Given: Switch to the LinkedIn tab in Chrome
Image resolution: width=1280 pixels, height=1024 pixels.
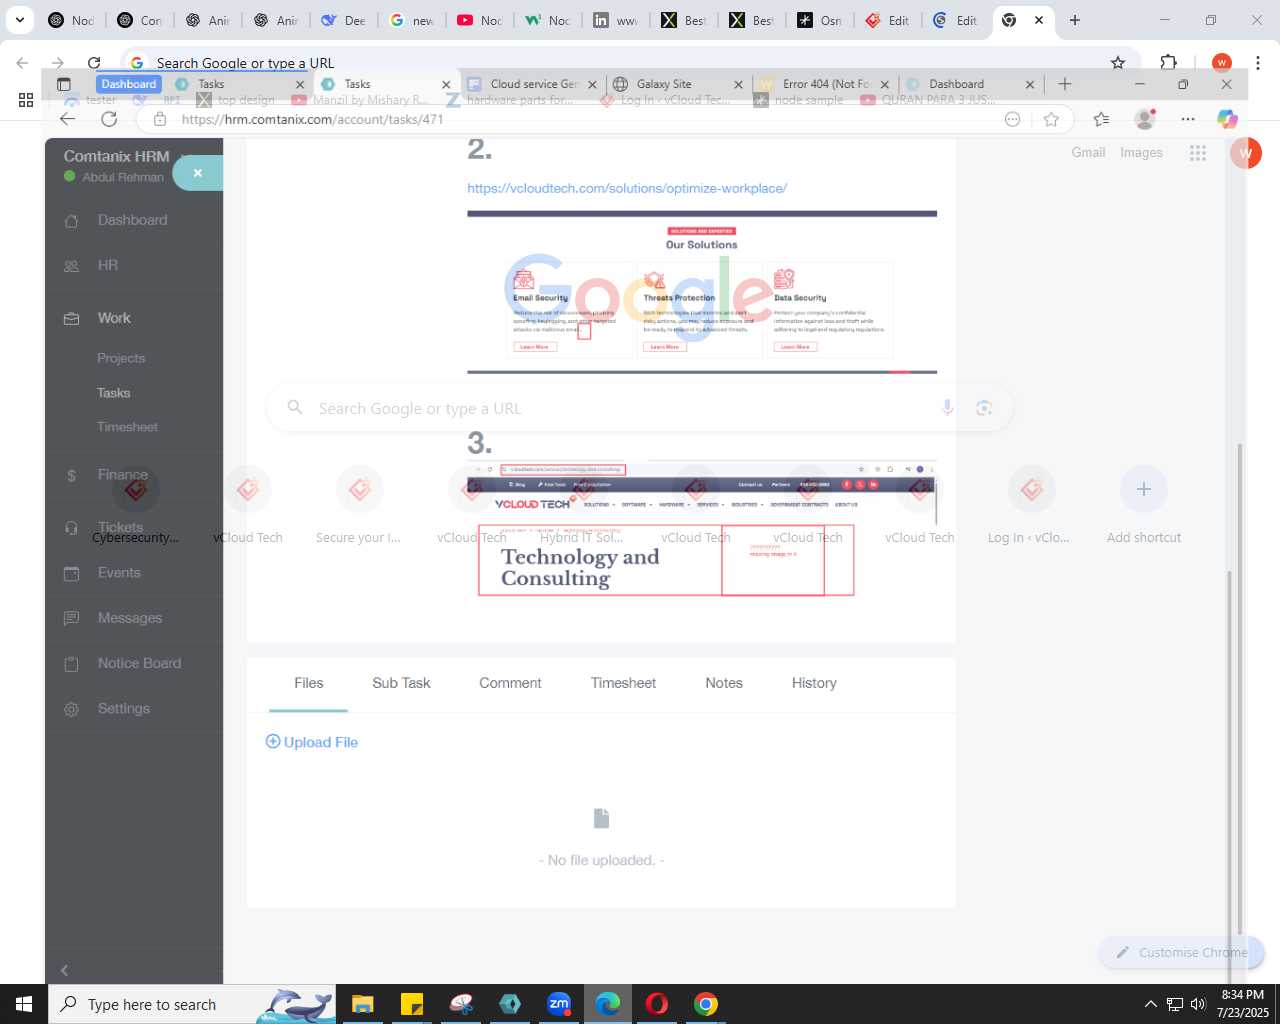Looking at the screenshot, I should (x=615, y=20).
